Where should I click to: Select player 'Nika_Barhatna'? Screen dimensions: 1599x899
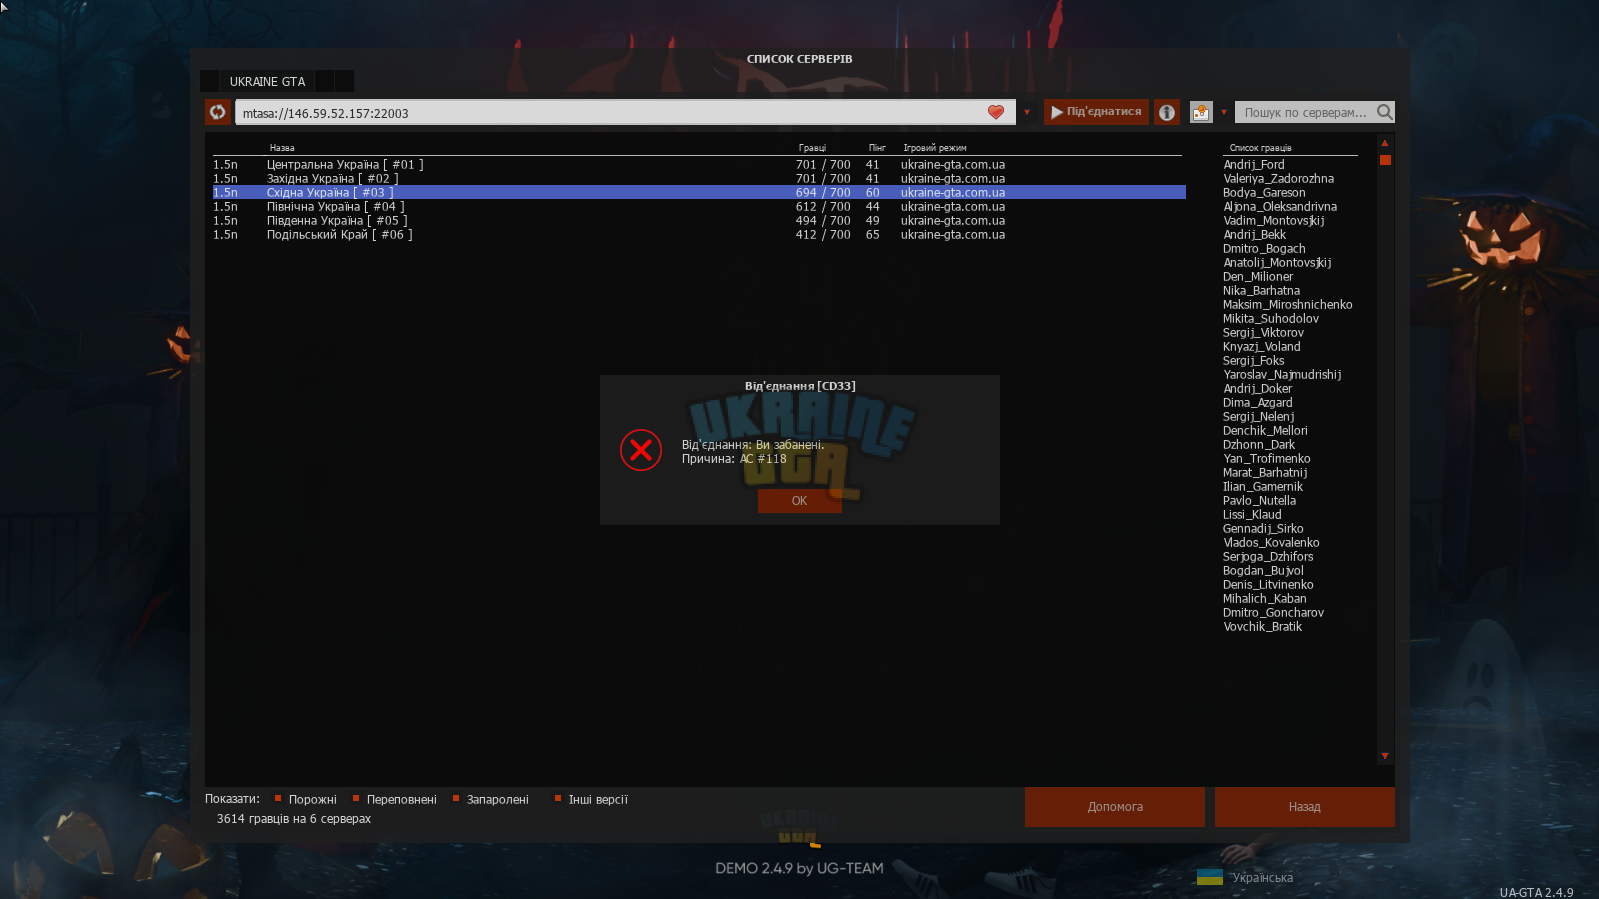[x=1262, y=290]
